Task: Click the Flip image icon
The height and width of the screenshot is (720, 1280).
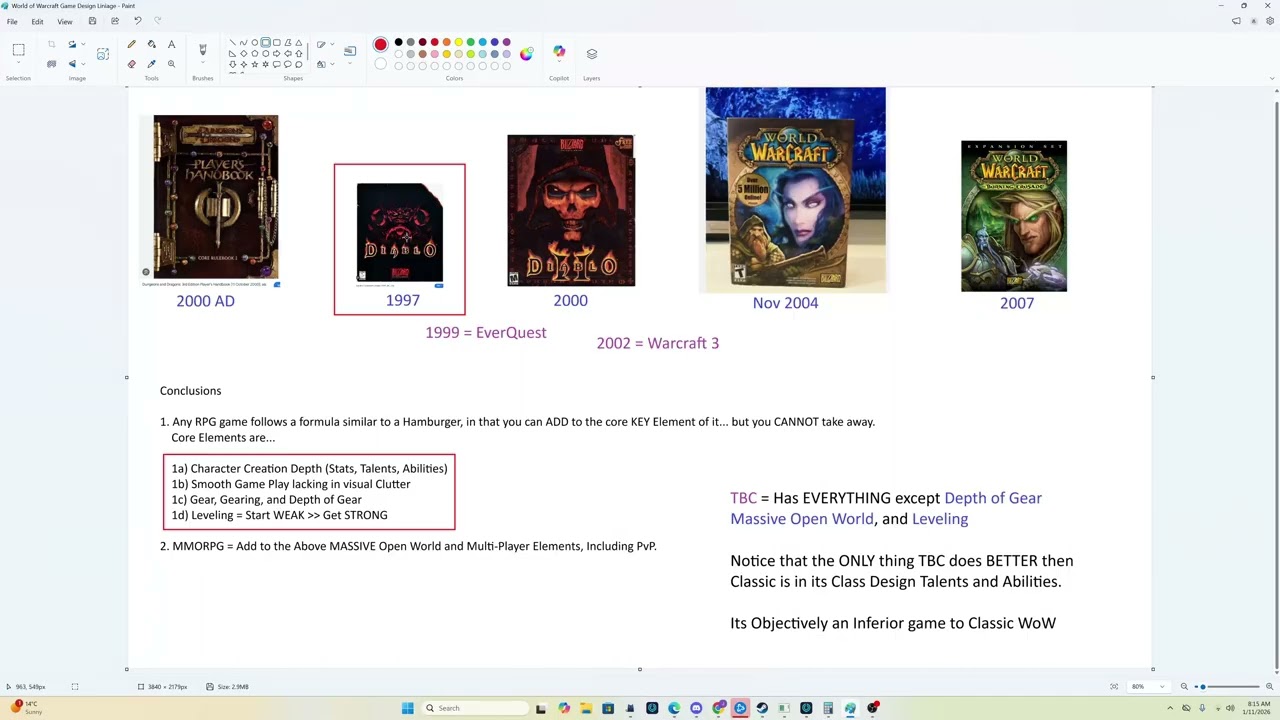Action: [72, 64]
